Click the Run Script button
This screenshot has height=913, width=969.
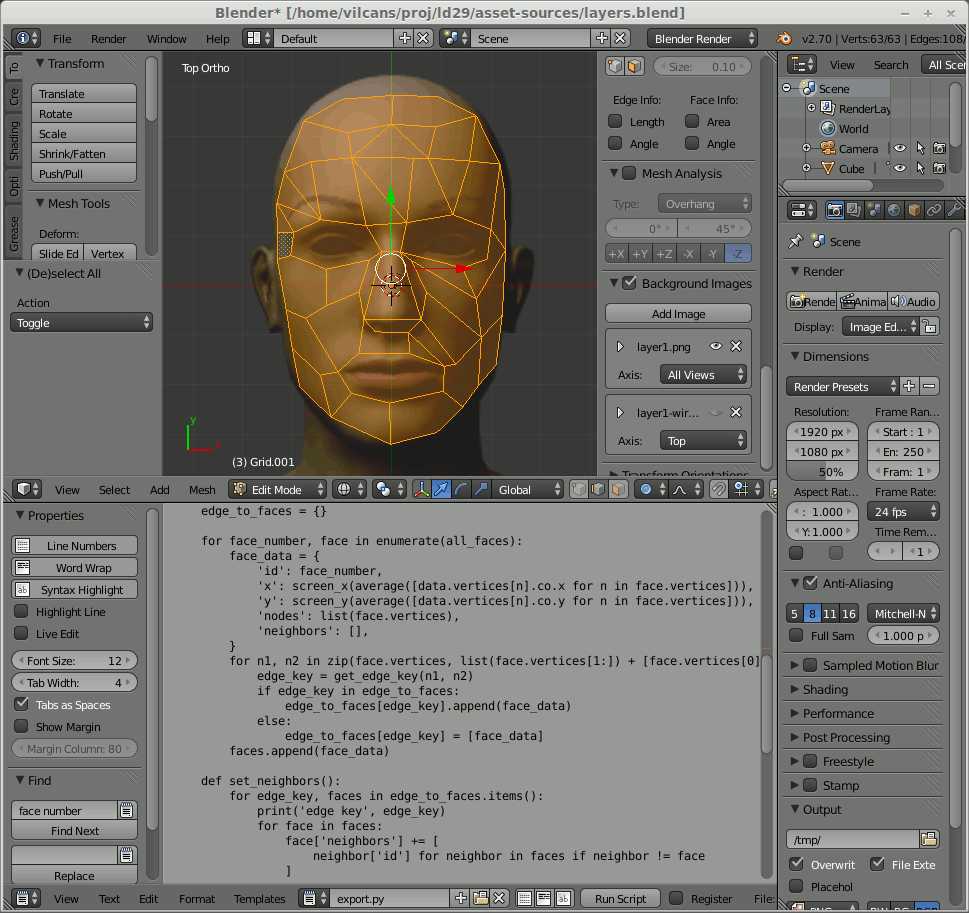(x=620, y=898)
